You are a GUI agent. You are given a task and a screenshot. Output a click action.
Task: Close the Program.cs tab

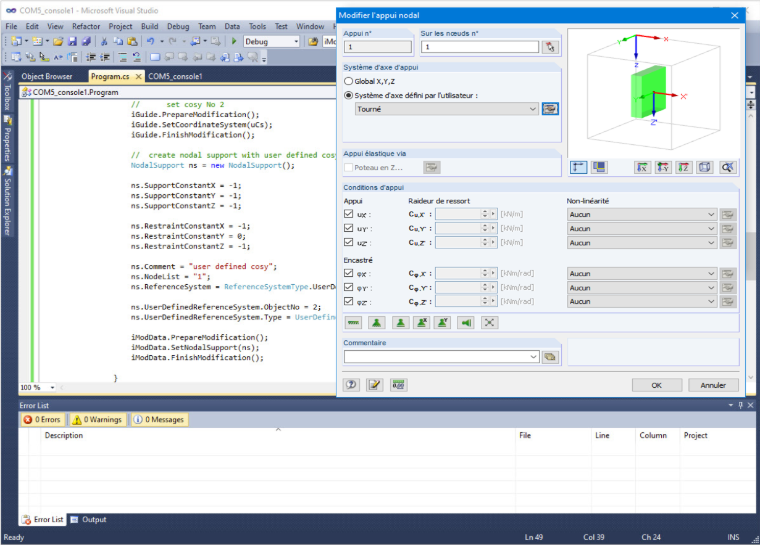[x=139, y=77]
